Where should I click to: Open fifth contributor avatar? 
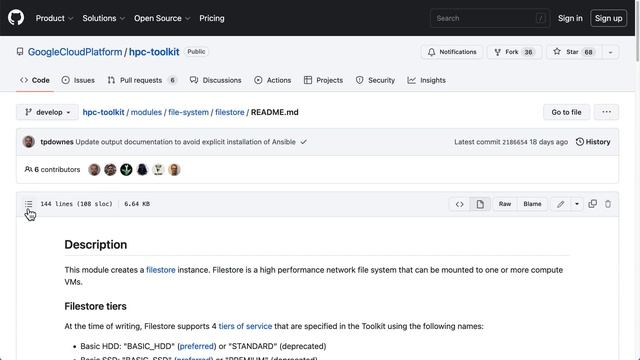pyautogui.click(x=158, y=169)
